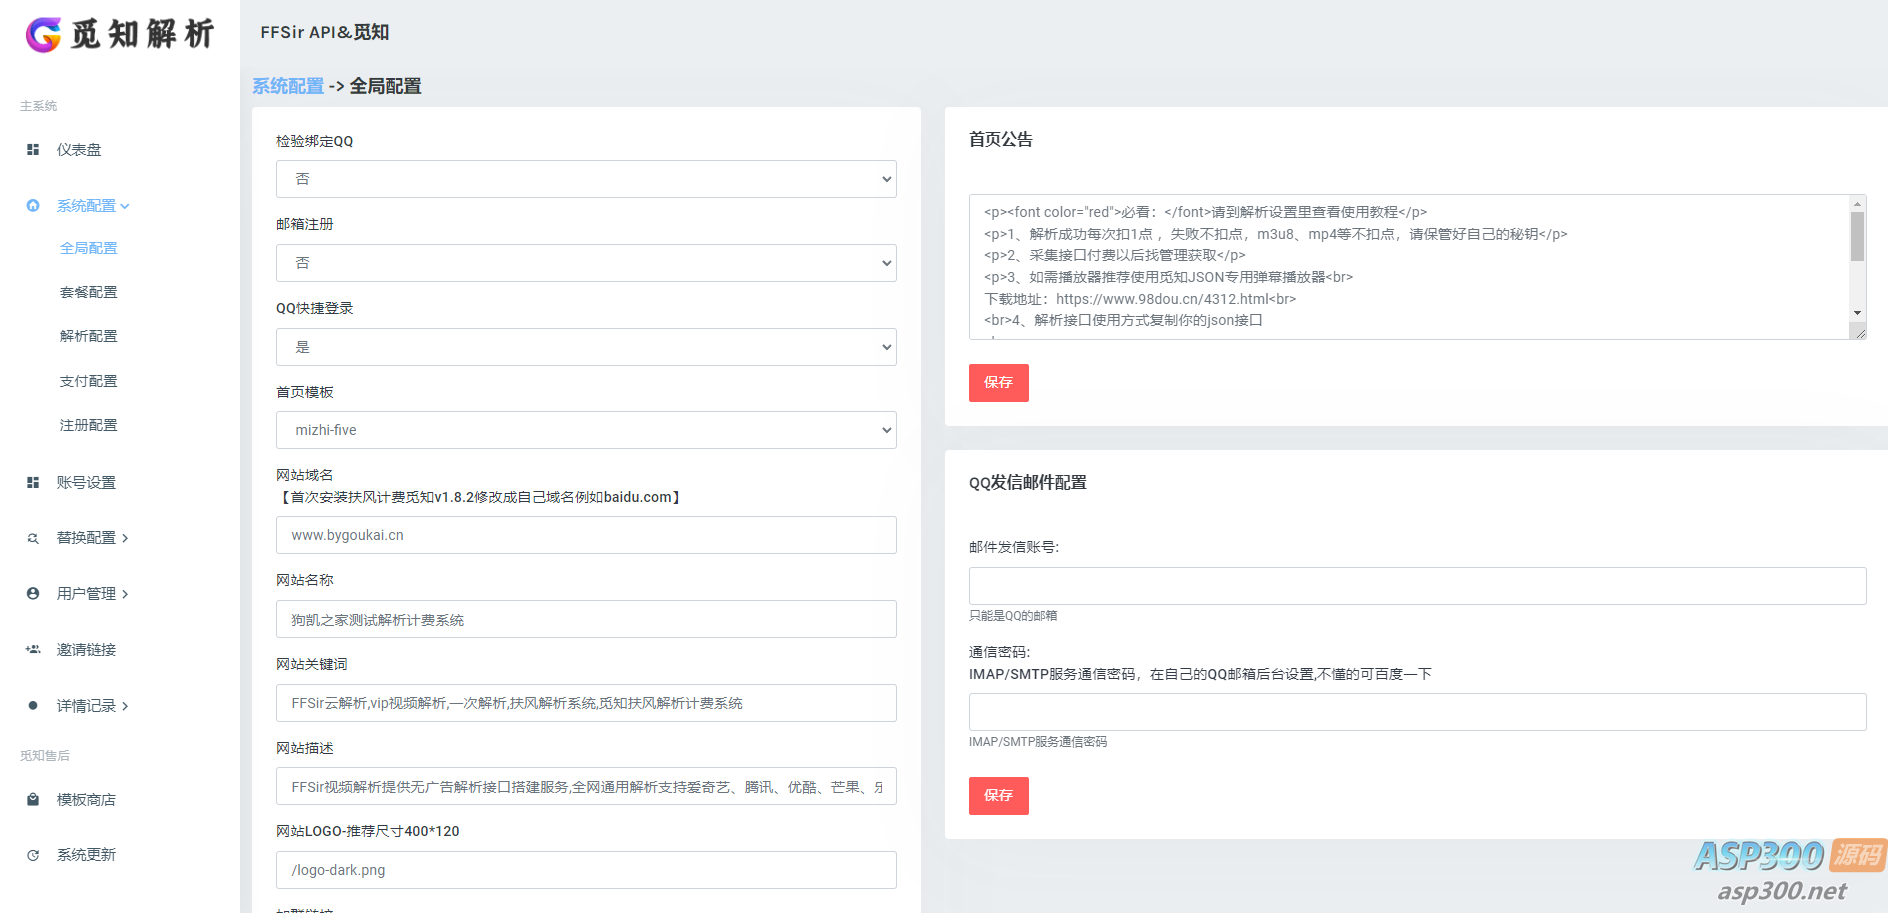Viewport: 1888px width, 913px height.
Task: Click the 仪表盘 dashboard grid icon
Action: (x=33, y=150)
